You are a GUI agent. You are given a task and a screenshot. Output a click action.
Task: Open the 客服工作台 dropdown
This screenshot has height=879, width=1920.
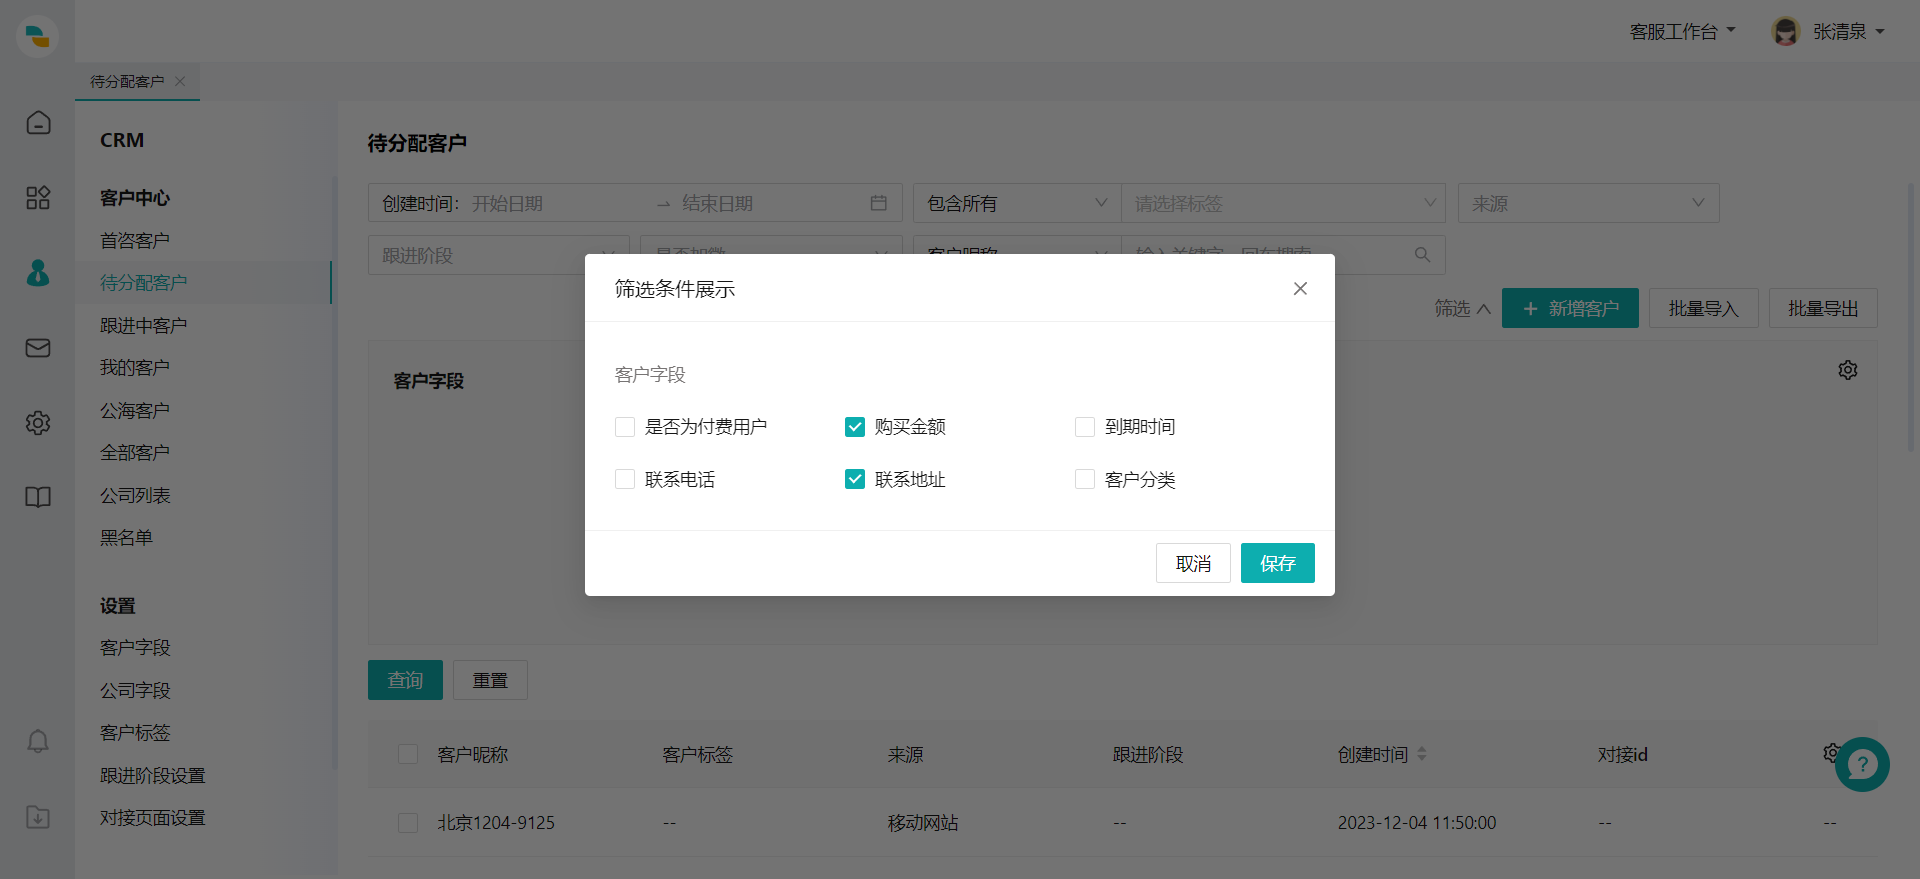[1683, 32]
